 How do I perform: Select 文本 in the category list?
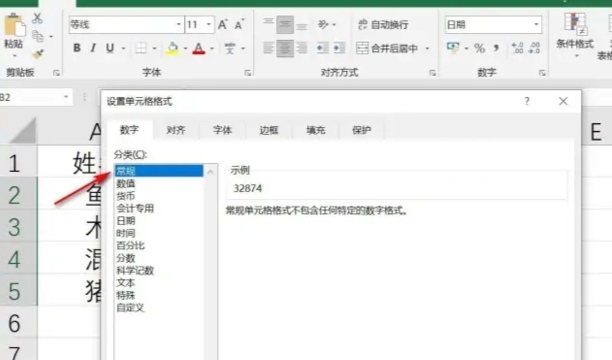(x=159, y=283)
